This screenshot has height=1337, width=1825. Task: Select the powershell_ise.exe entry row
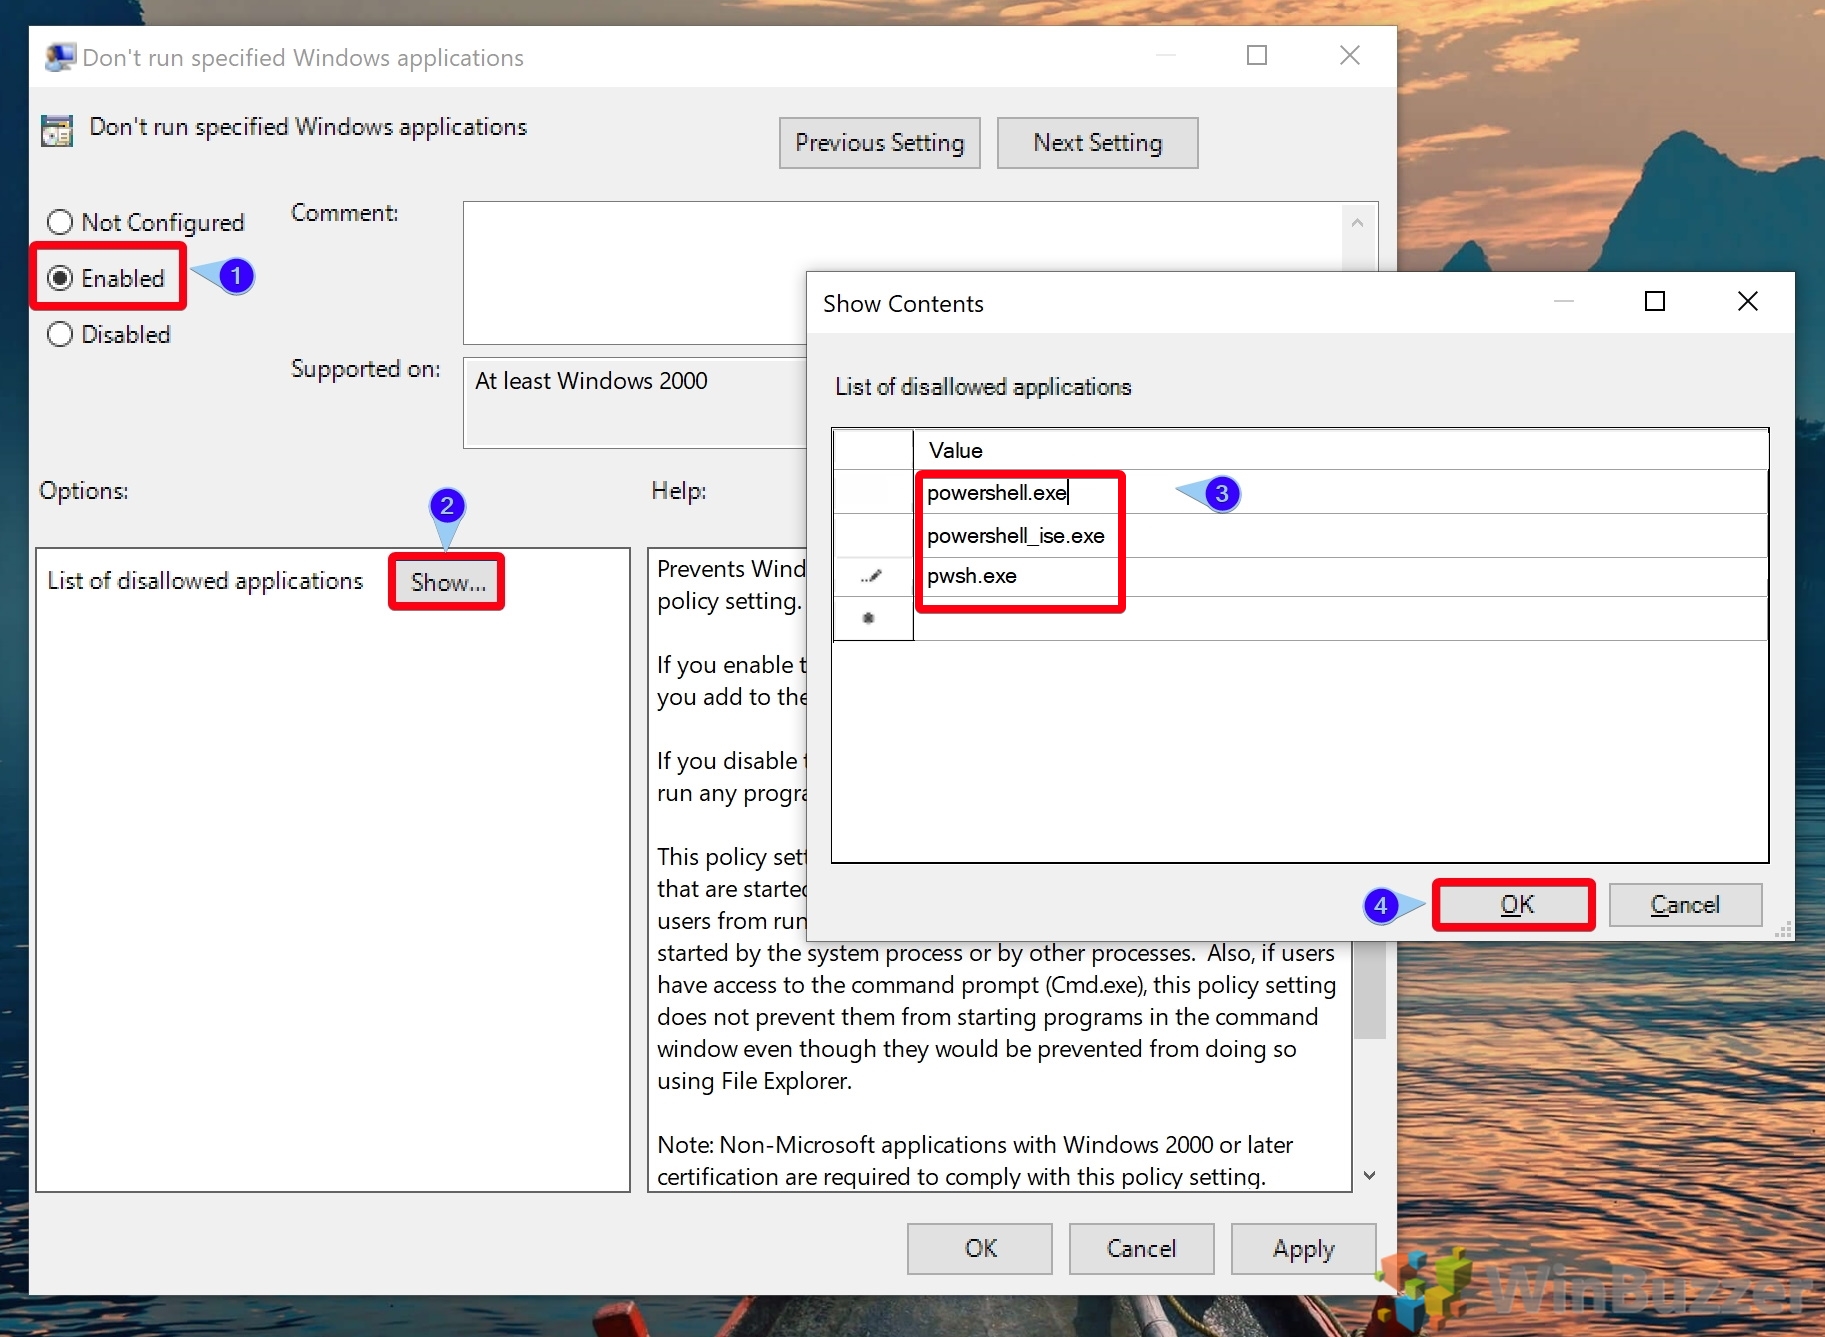pos(1015,535)
